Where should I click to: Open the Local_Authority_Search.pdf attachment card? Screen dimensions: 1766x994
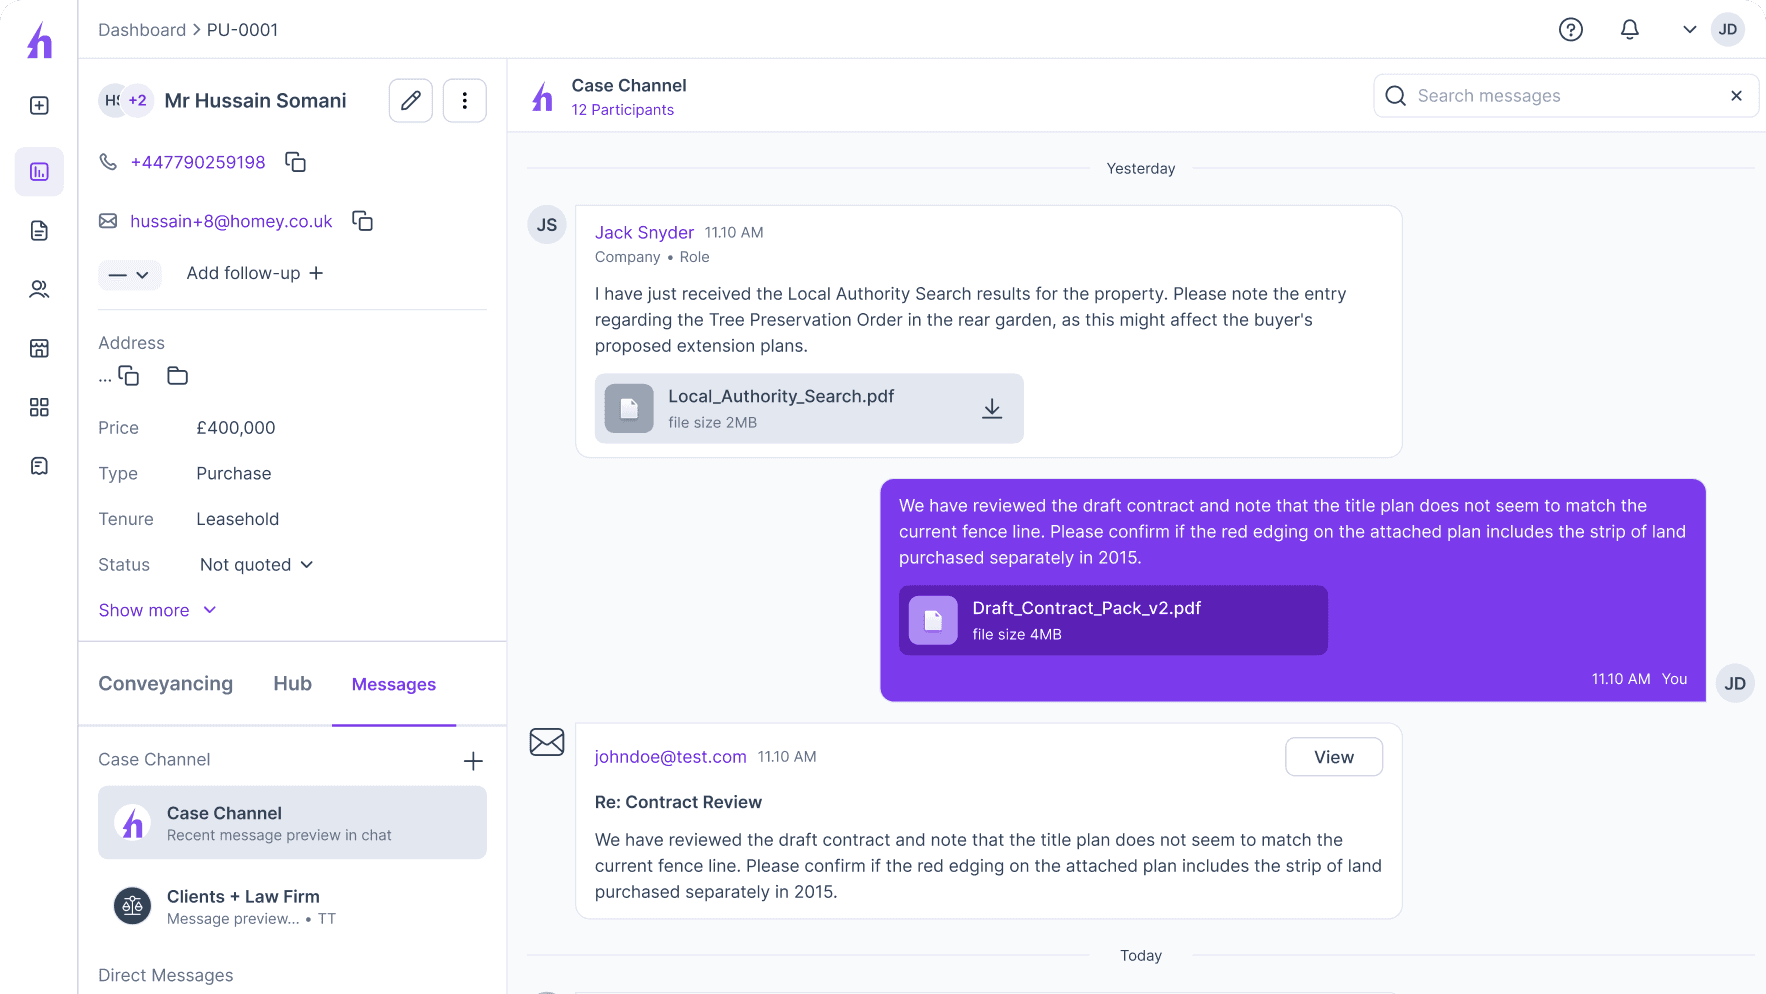809,409
